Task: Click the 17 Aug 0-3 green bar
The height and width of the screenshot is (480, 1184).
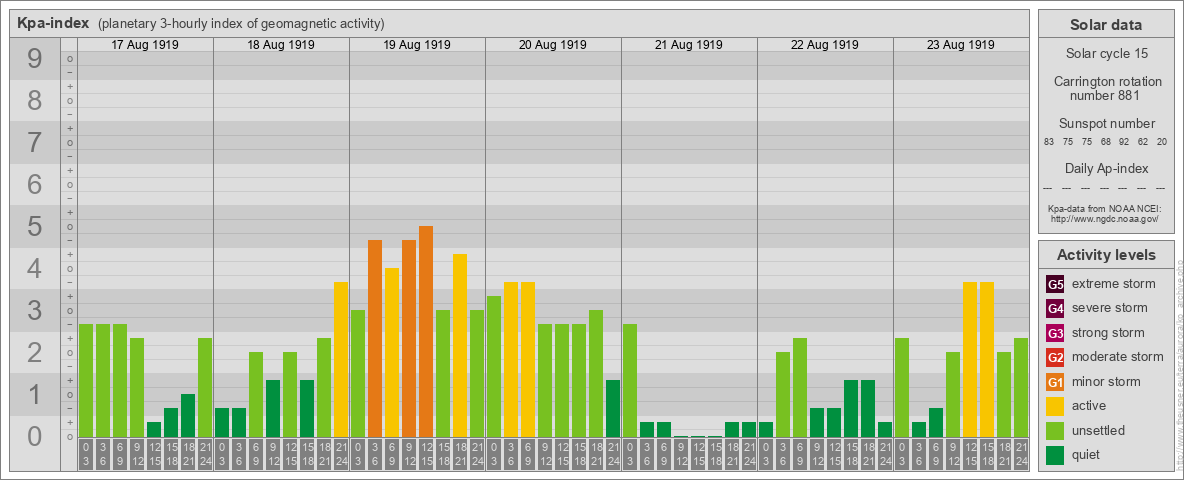Action: click(x=85, y=380)
